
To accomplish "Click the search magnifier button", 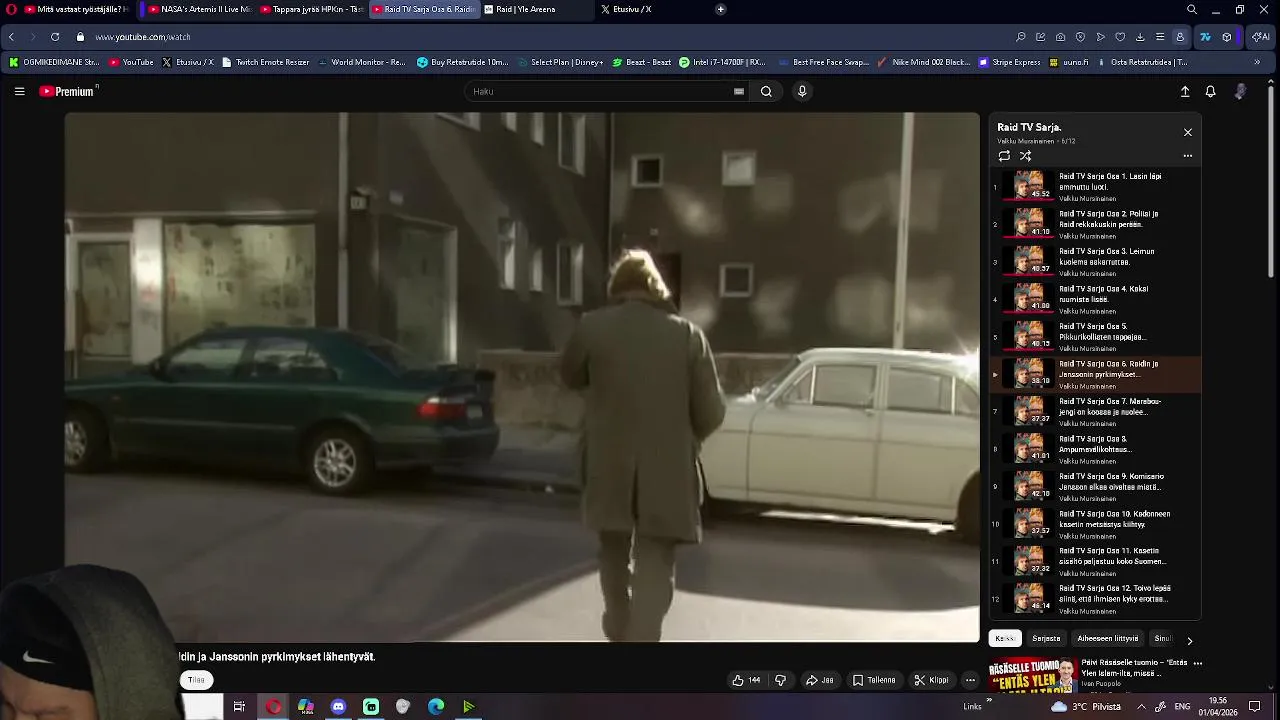I will tap(766, 91).
